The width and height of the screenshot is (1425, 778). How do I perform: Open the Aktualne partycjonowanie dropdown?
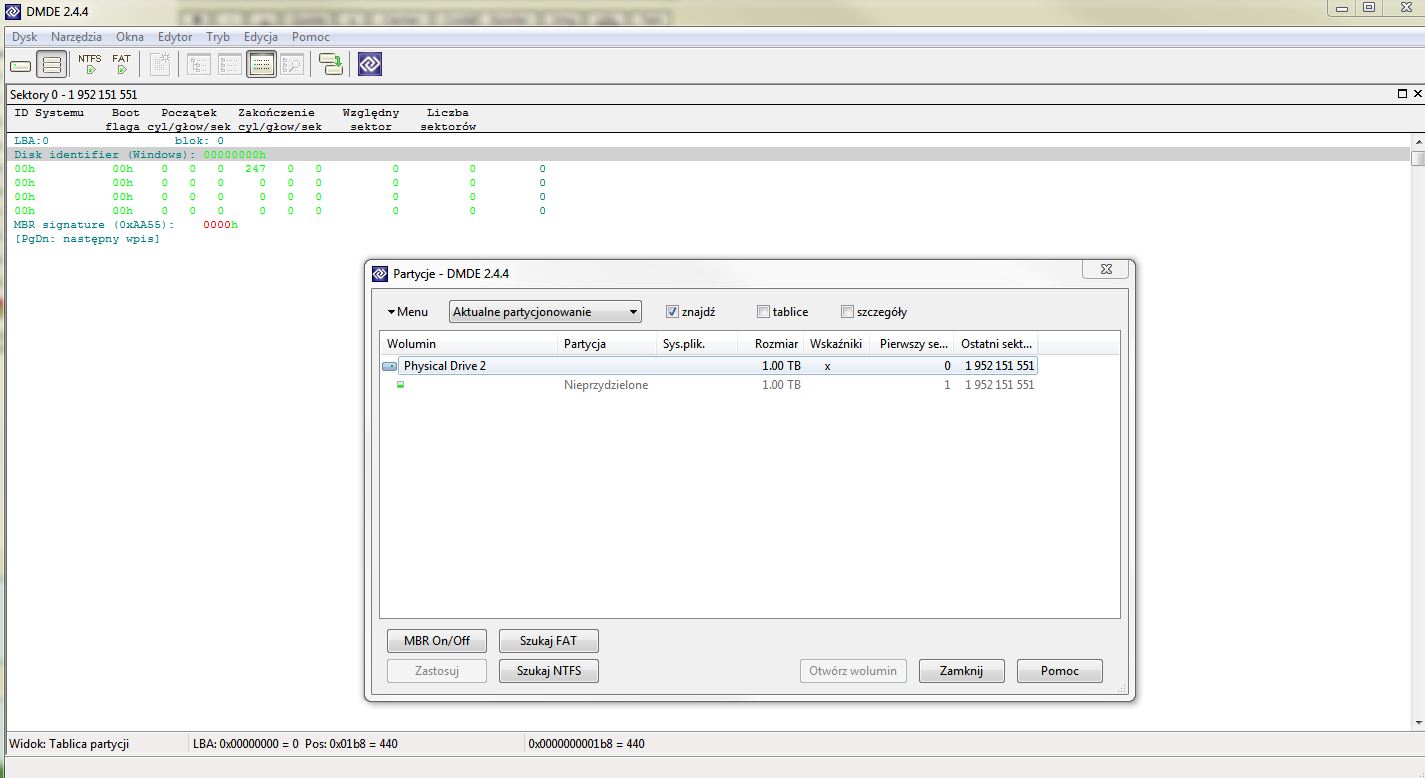[x=545, y=312]
